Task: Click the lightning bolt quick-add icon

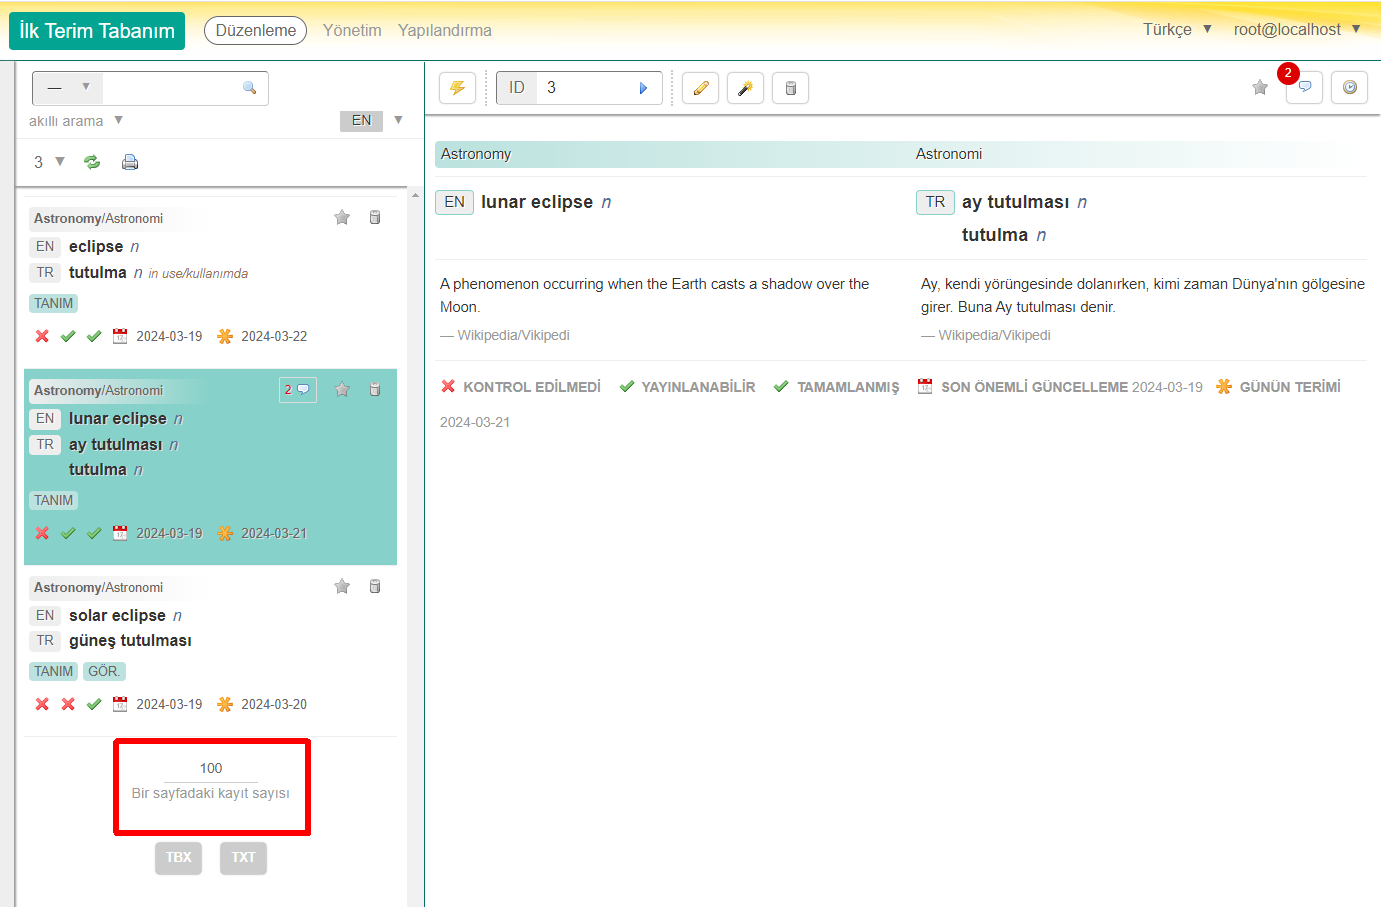Action: (x=457, y=88)
